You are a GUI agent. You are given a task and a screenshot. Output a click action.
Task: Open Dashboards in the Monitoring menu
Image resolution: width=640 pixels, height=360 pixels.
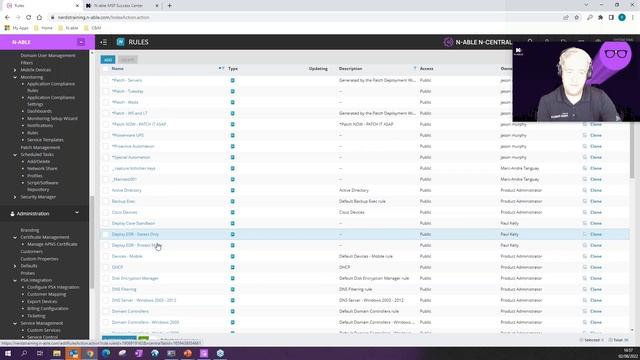pos(39,111)
